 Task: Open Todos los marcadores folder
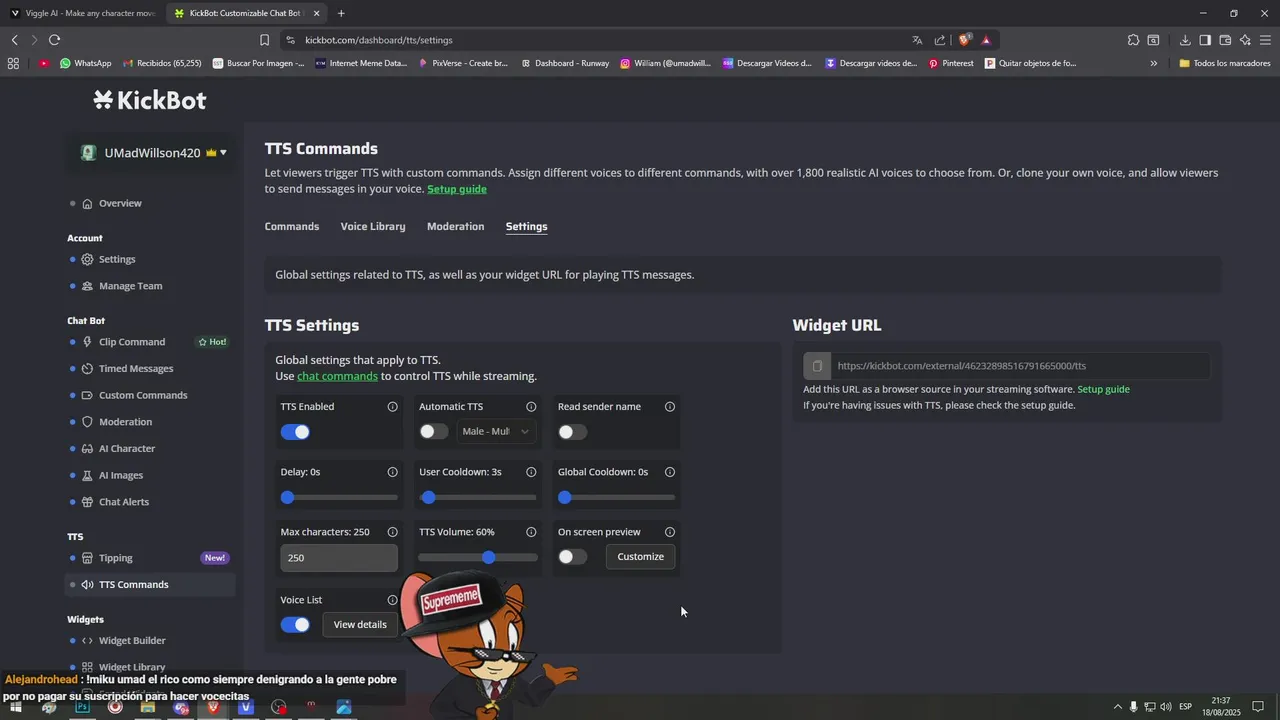[x=1225, y=63]
